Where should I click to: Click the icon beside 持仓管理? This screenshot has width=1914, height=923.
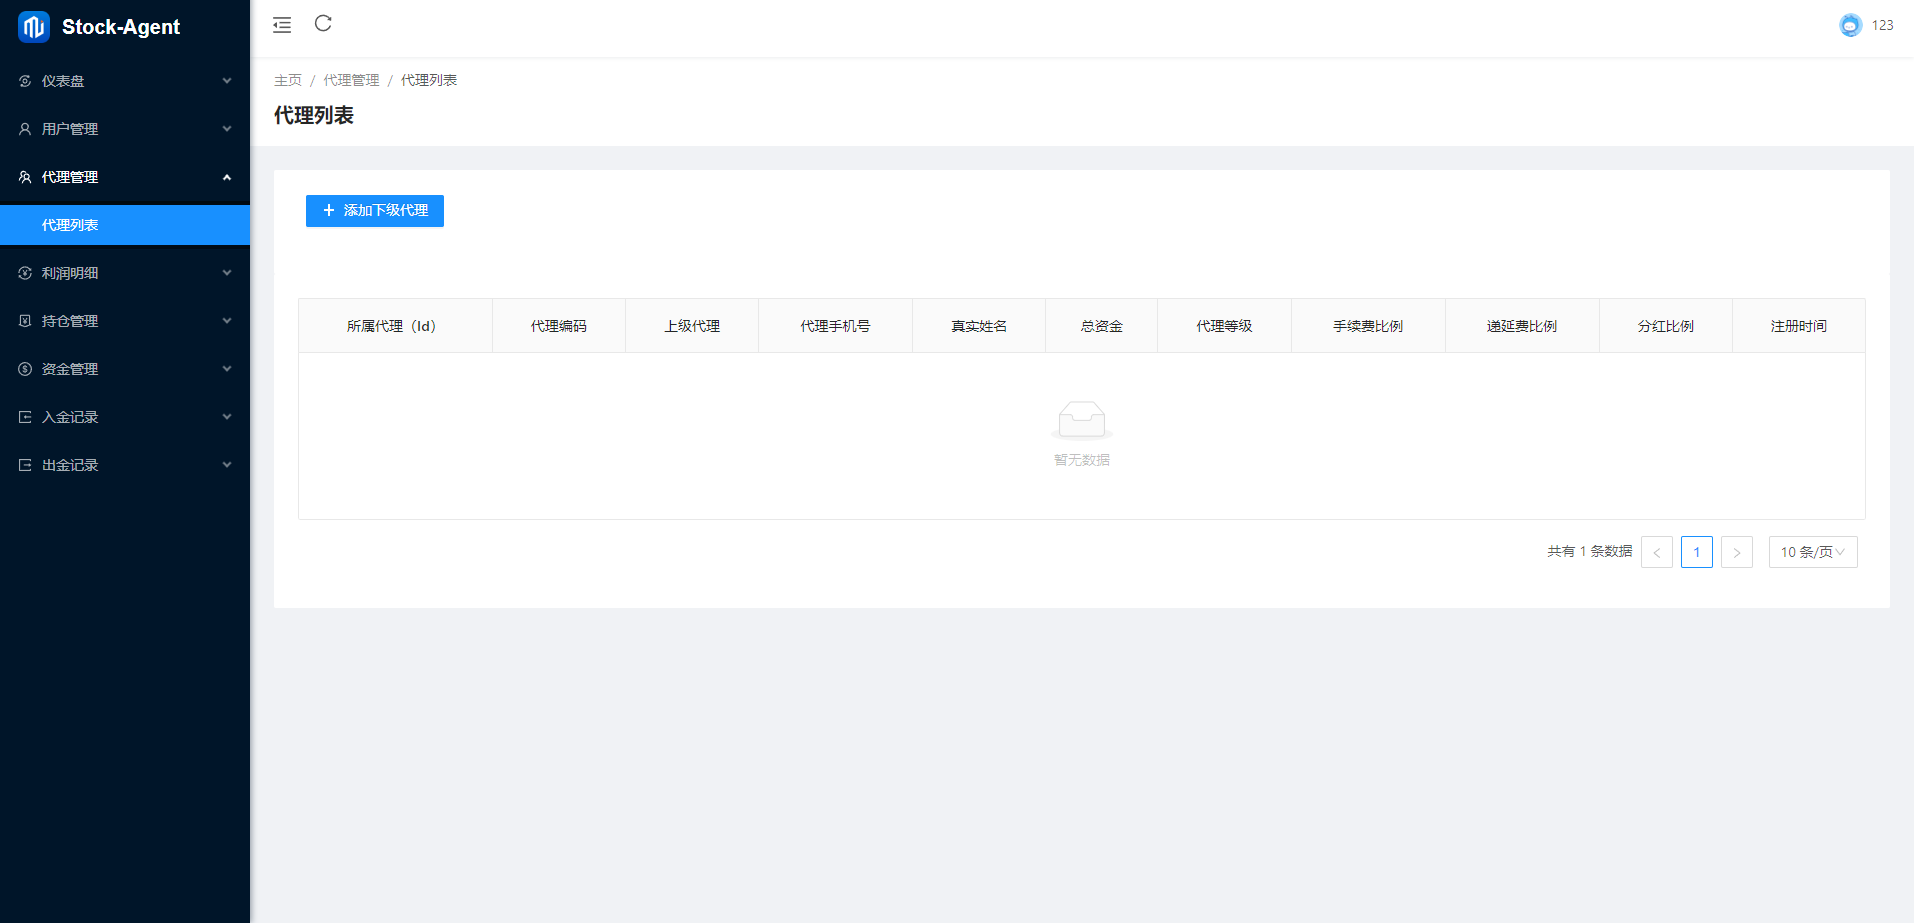pyautogui.click(x=25, y=321)
